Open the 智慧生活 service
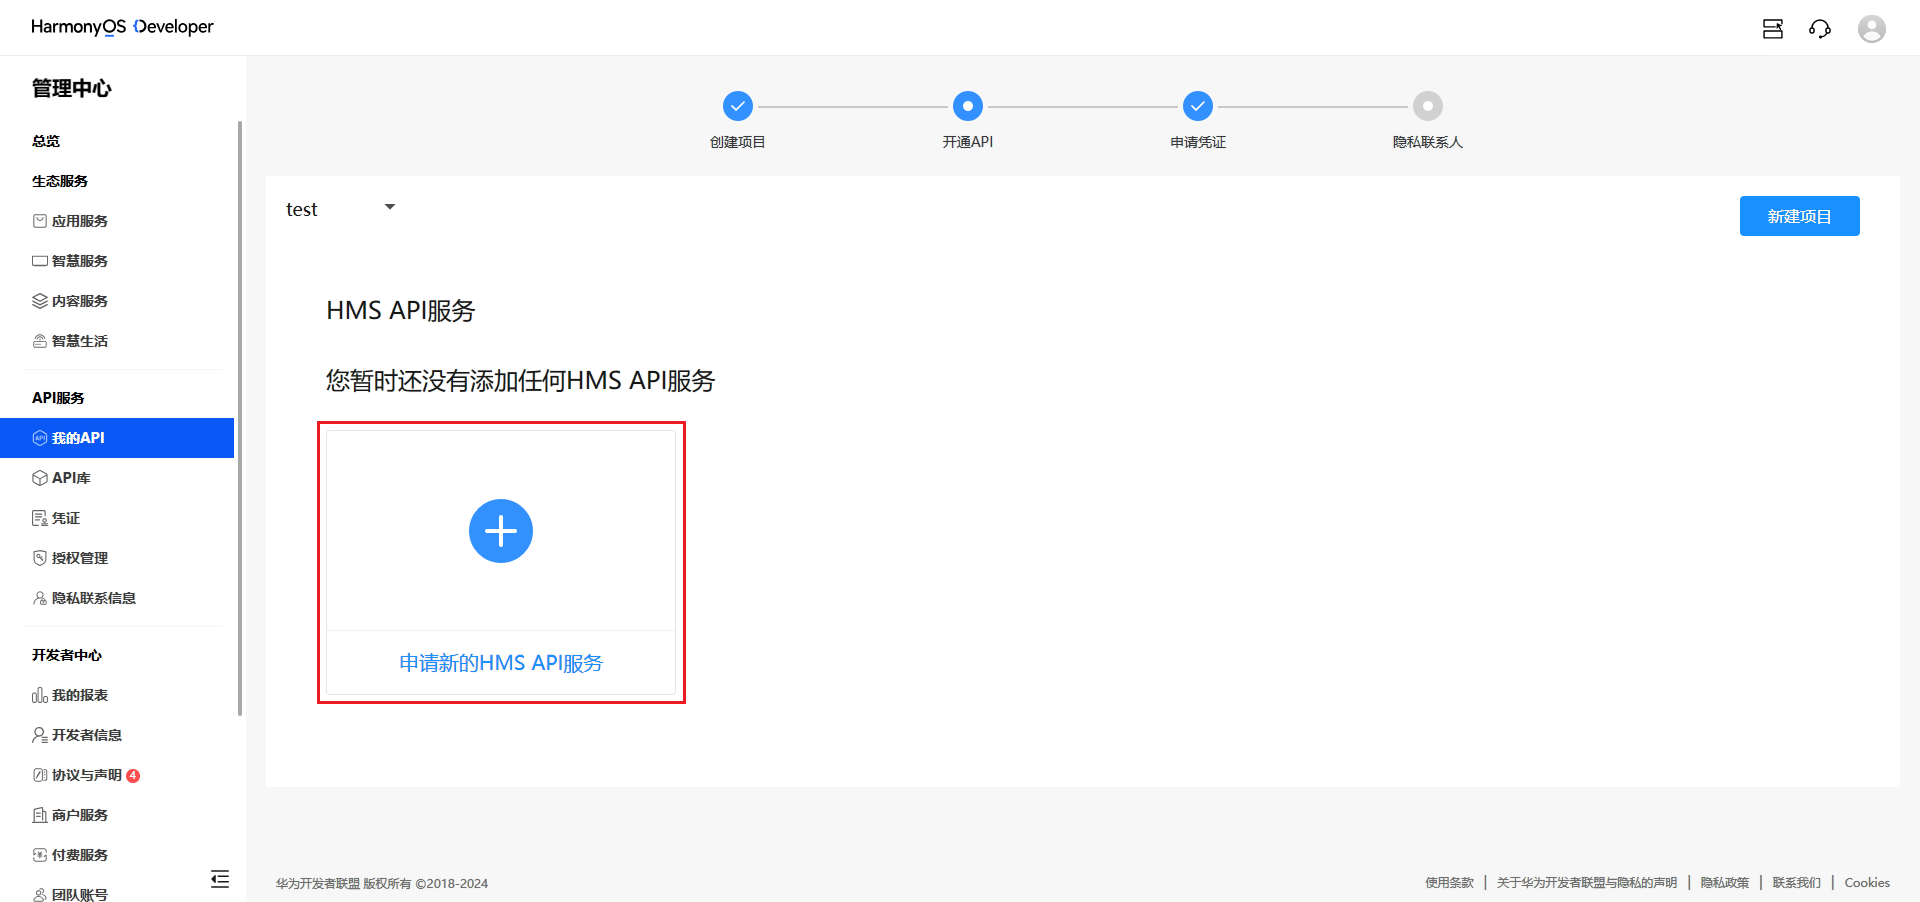 tap(80, 340)
